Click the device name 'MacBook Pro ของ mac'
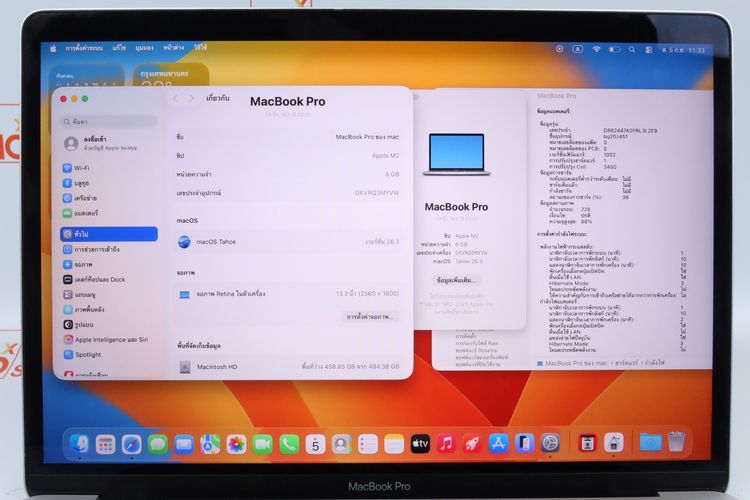750x500 pixels. click(367, 137)
